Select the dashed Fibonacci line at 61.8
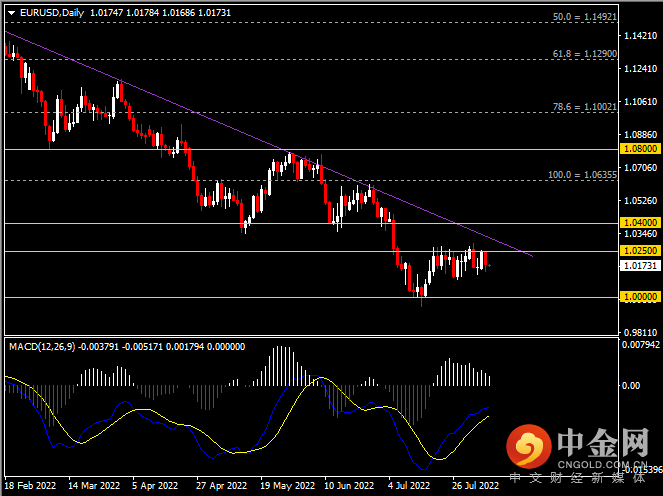663x496 pixels. click(x=311, y=59)
